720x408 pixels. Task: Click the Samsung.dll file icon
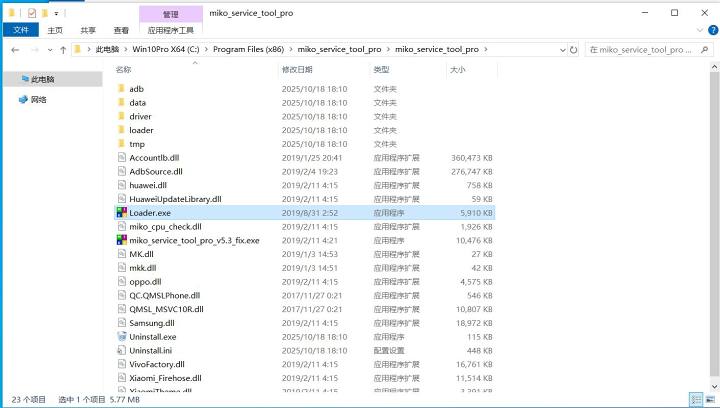click(x=122, y=323)
